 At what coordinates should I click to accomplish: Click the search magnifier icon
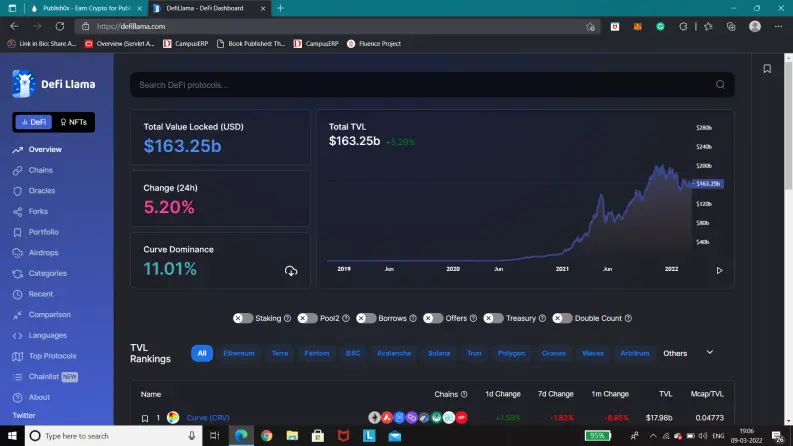[720, 85]
